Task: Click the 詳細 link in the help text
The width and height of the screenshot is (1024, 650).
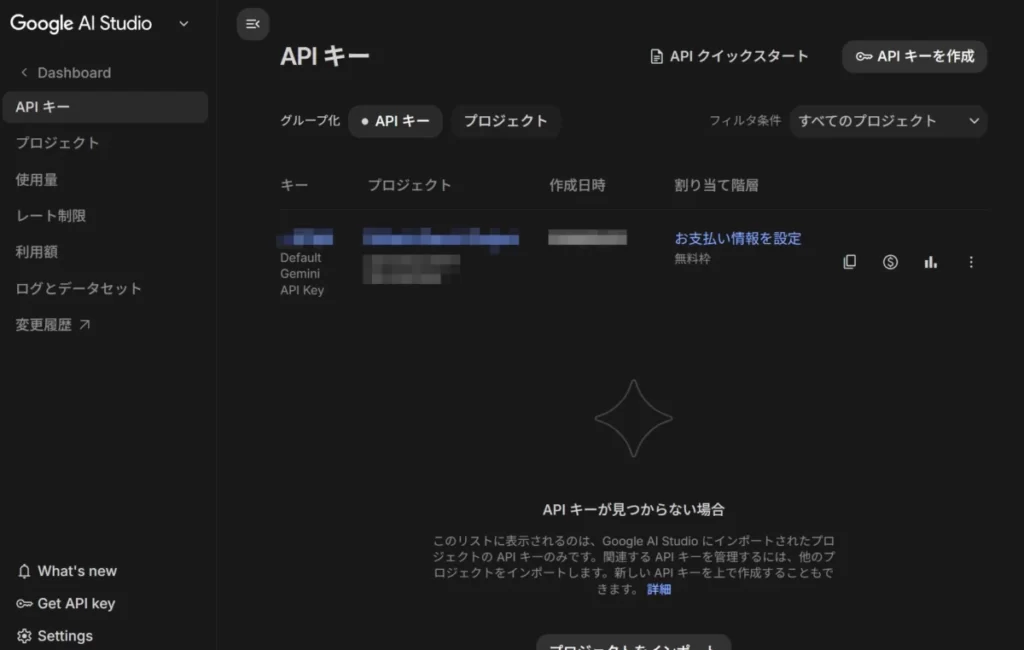Action: (660, 589)
